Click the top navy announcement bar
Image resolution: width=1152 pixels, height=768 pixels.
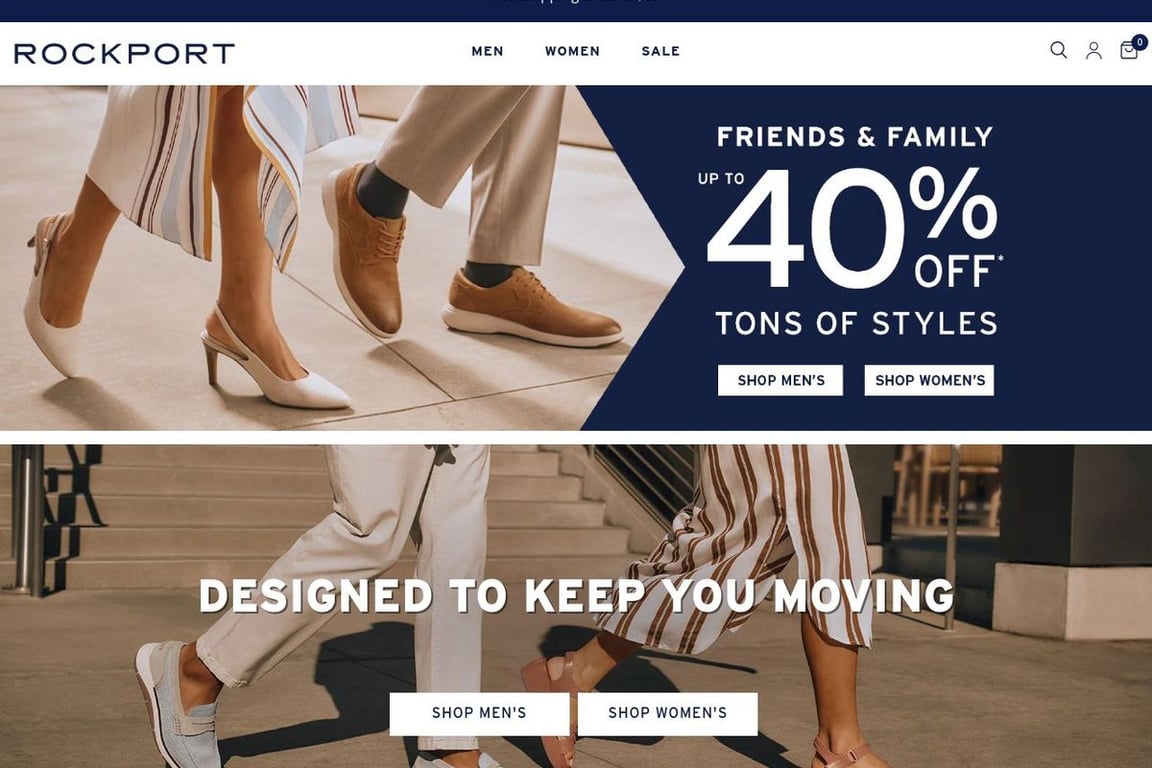click(576, 10)
